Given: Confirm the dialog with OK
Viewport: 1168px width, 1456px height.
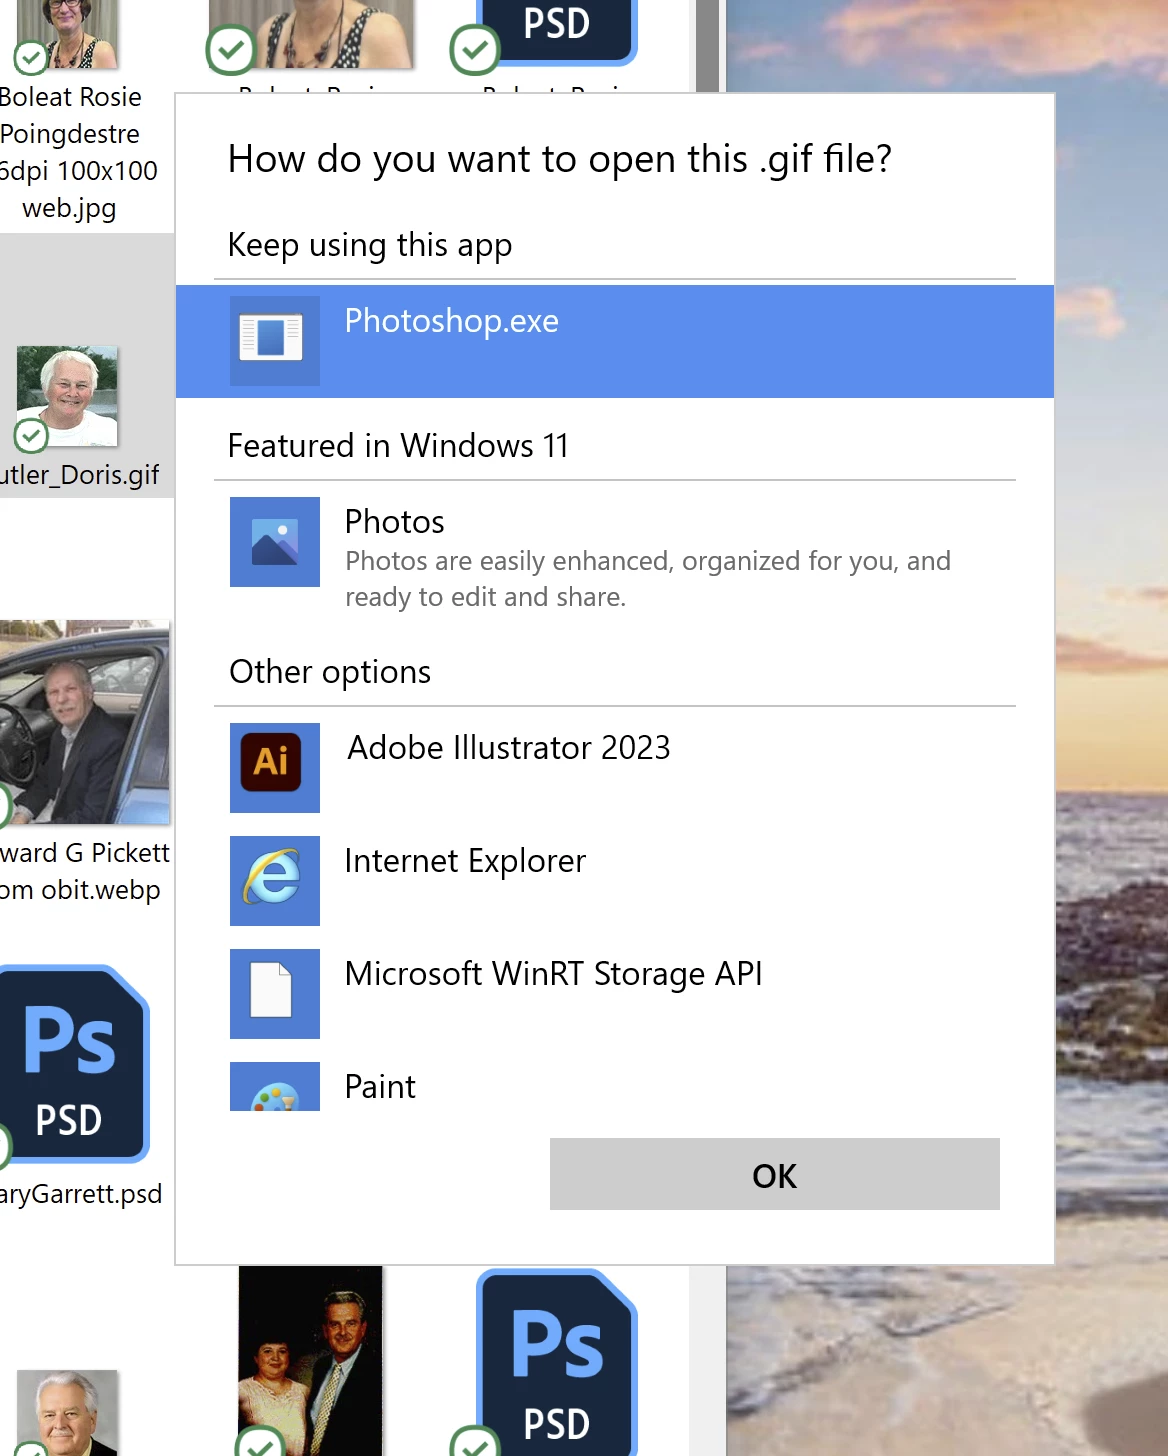Looking at the screenshot, I should click(775, 1174).
